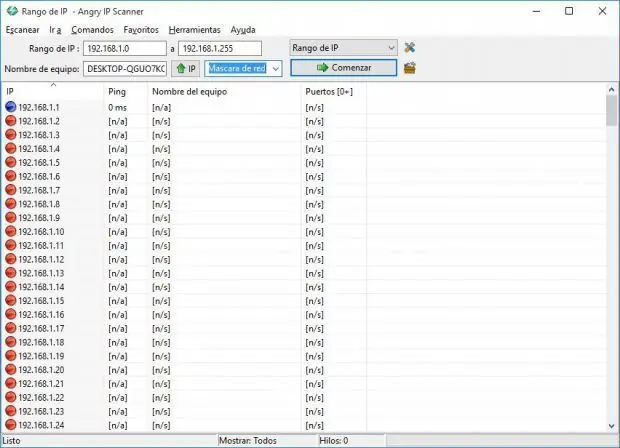Click the red status icon for 192.168.1.9
This screenshot has height=448, width=620.
click(11, 218)
